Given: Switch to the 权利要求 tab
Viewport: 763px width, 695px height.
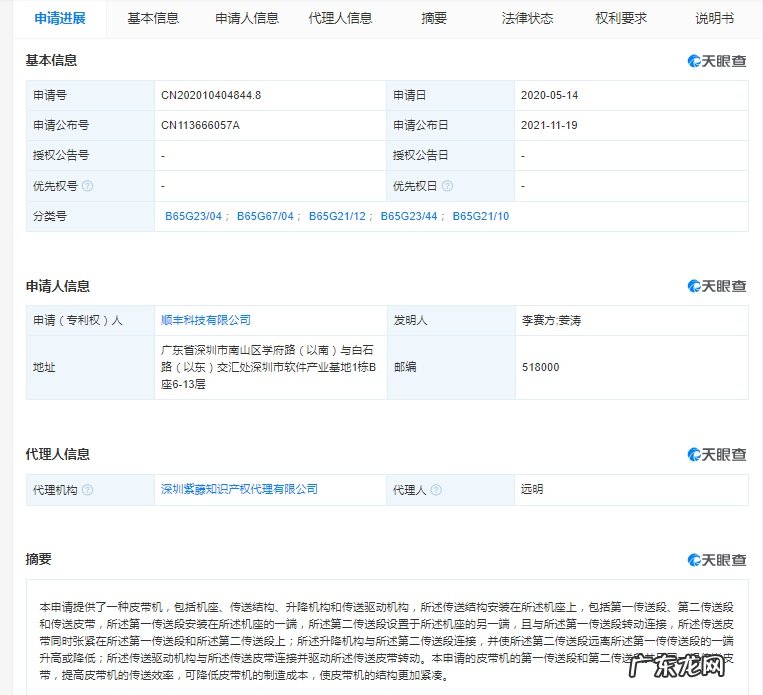Looking at the screenshot, I should [620, 18].
